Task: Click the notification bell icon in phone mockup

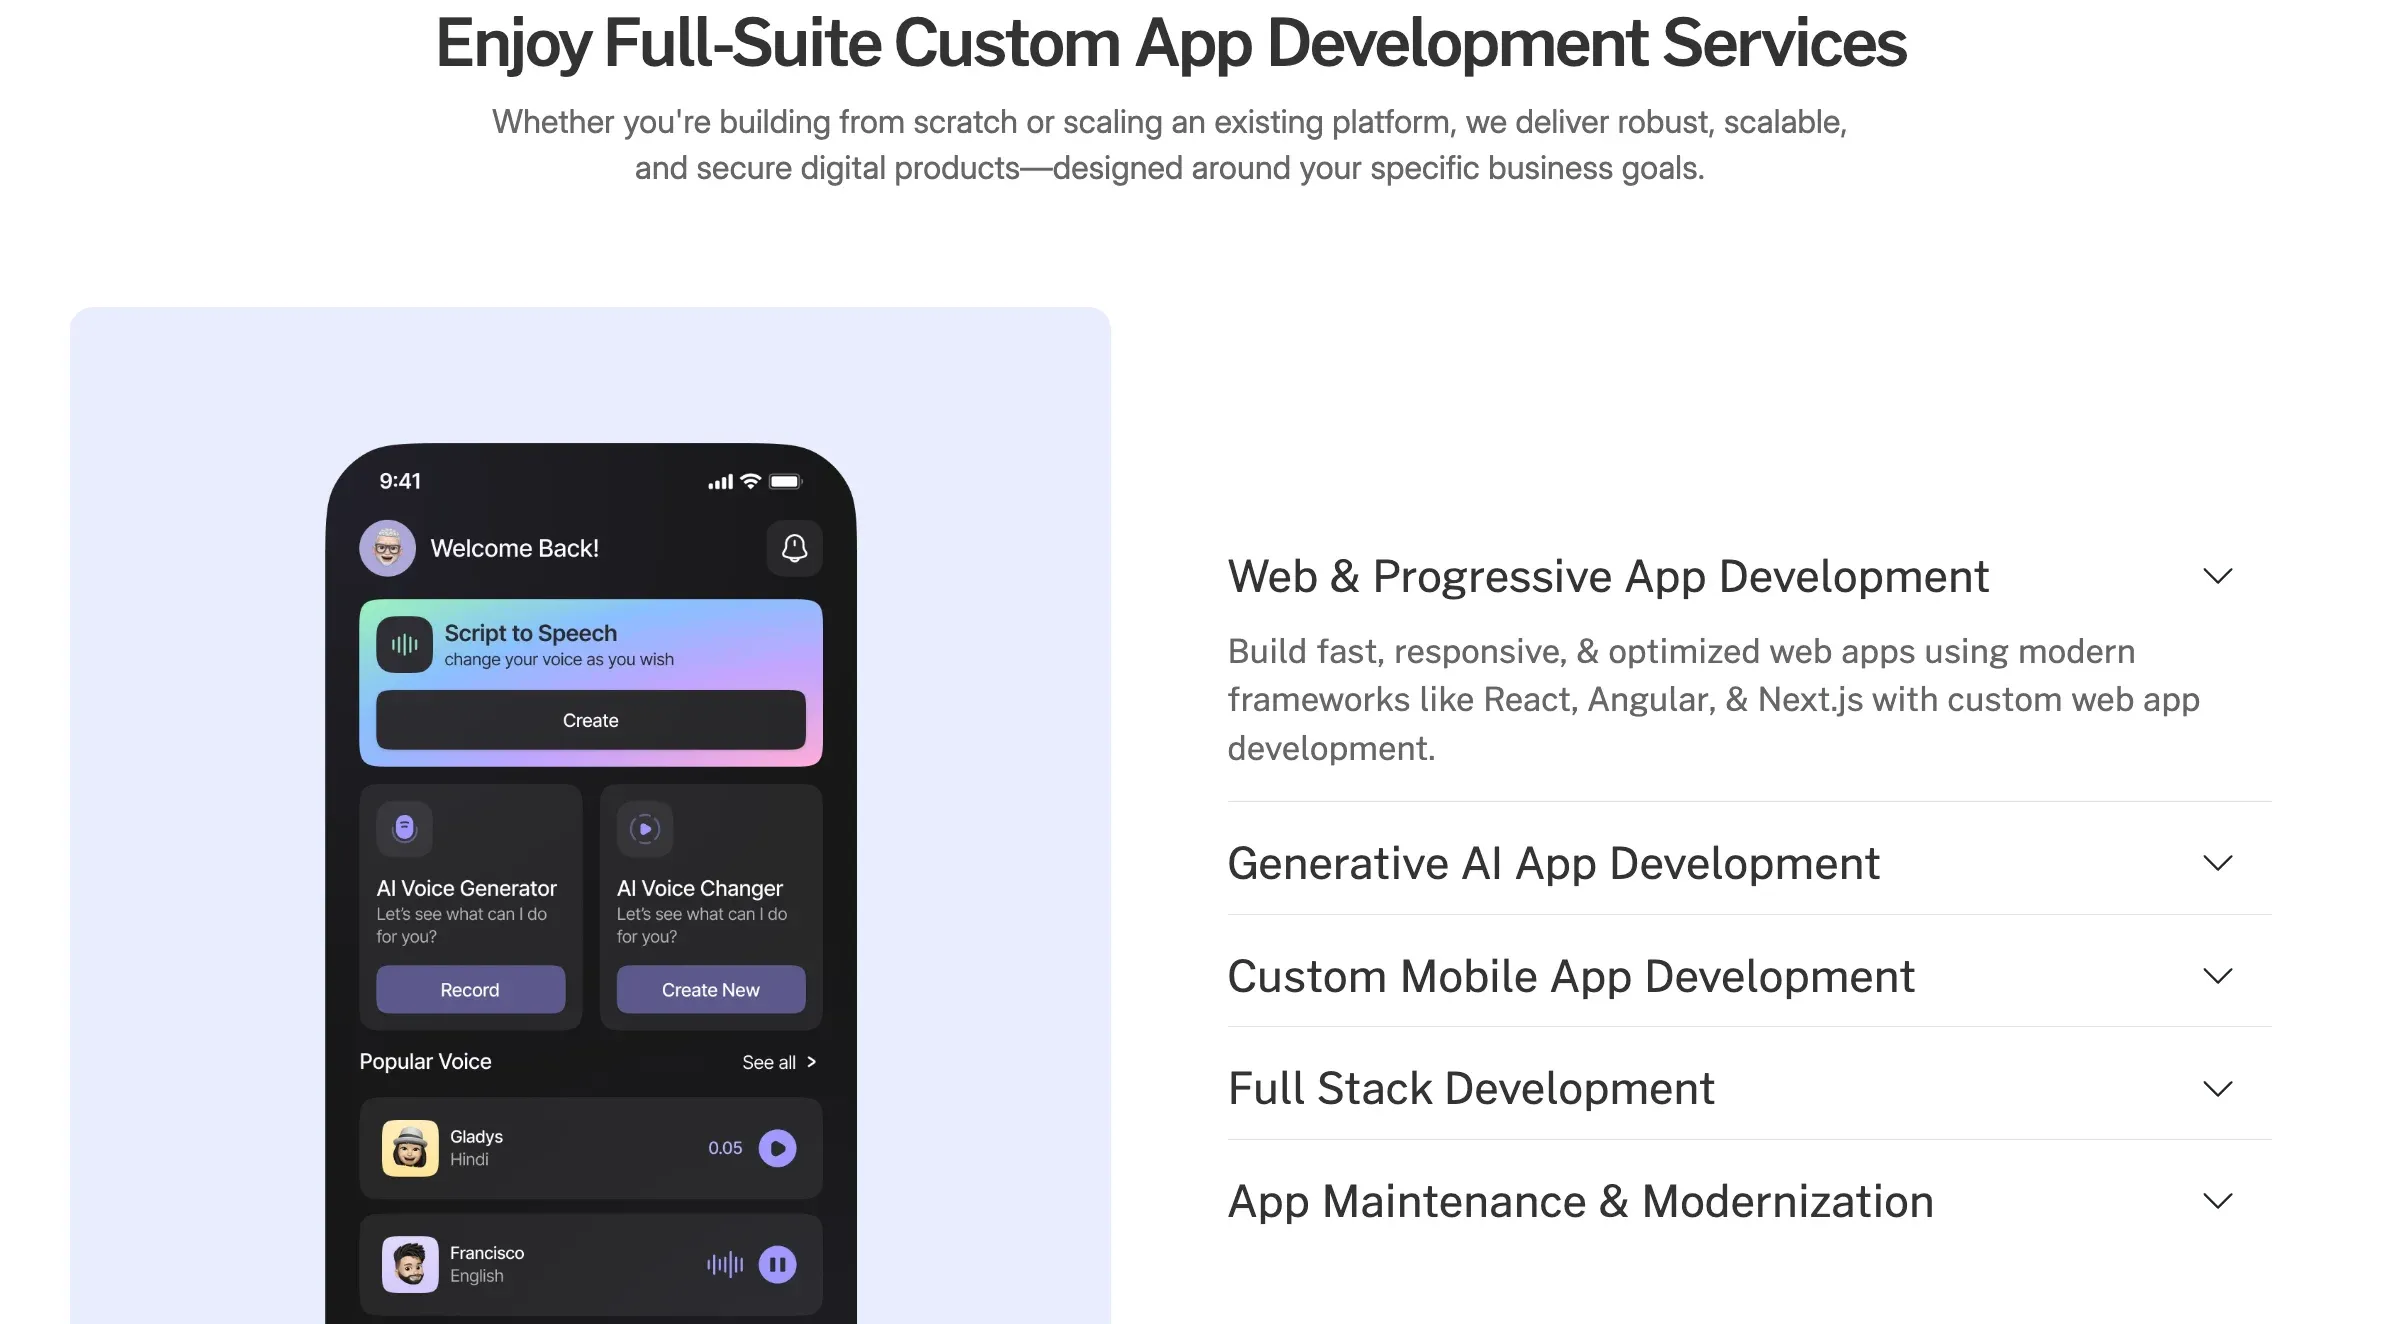Action: click(x=794, y=548)
